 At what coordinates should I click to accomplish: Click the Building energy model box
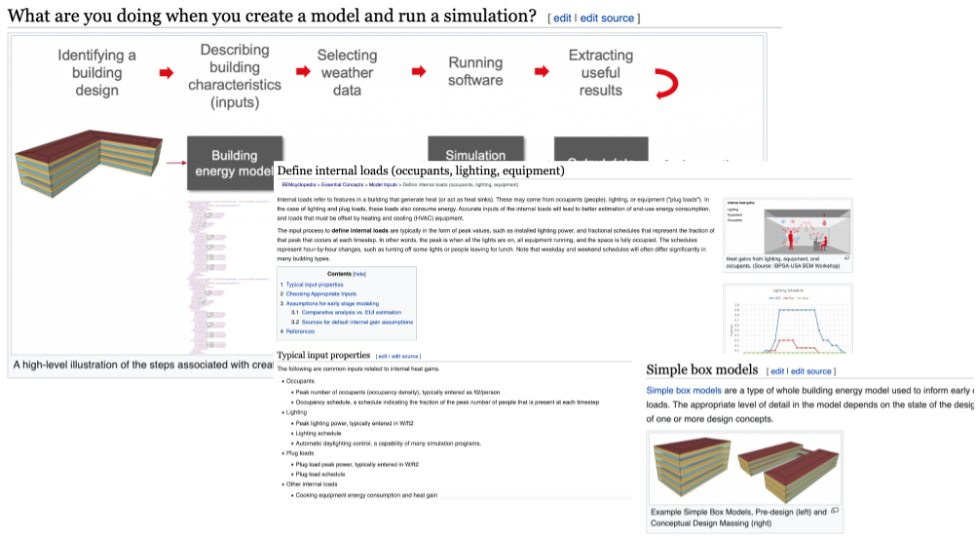(x=234, y=163)
